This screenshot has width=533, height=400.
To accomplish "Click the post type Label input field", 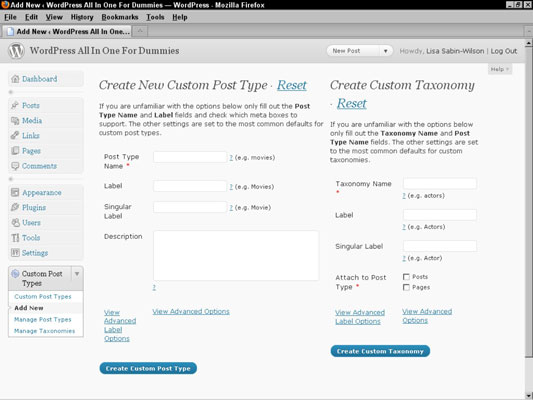I will (x=190, y=186).
